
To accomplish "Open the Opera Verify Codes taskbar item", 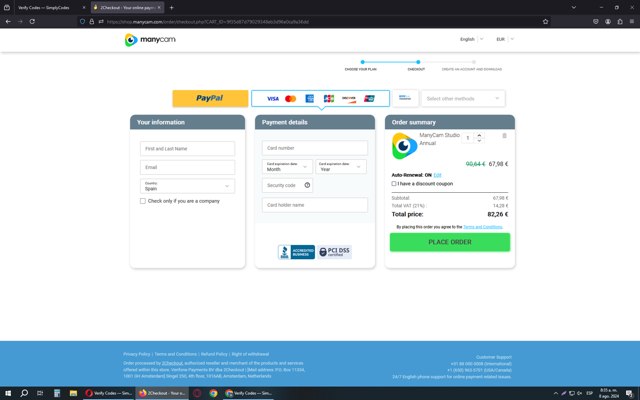I will 109,393.
